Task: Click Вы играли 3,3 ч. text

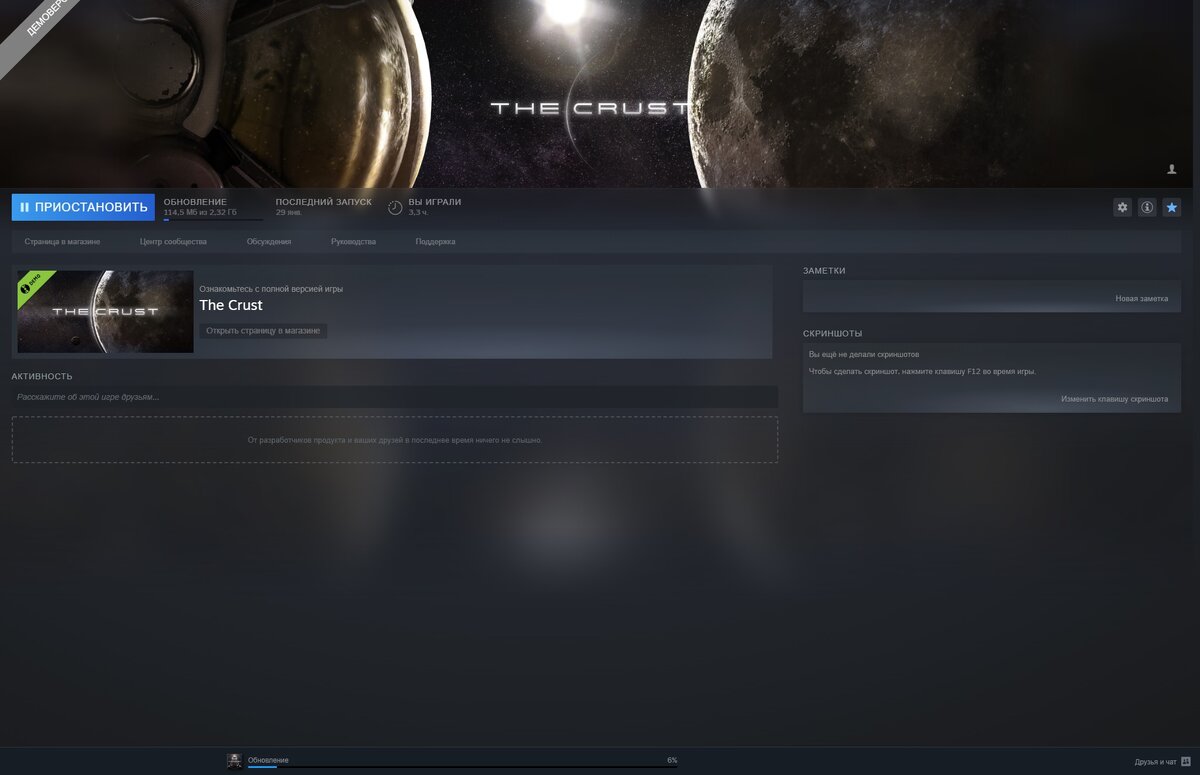Action: [x=435, y=207]
